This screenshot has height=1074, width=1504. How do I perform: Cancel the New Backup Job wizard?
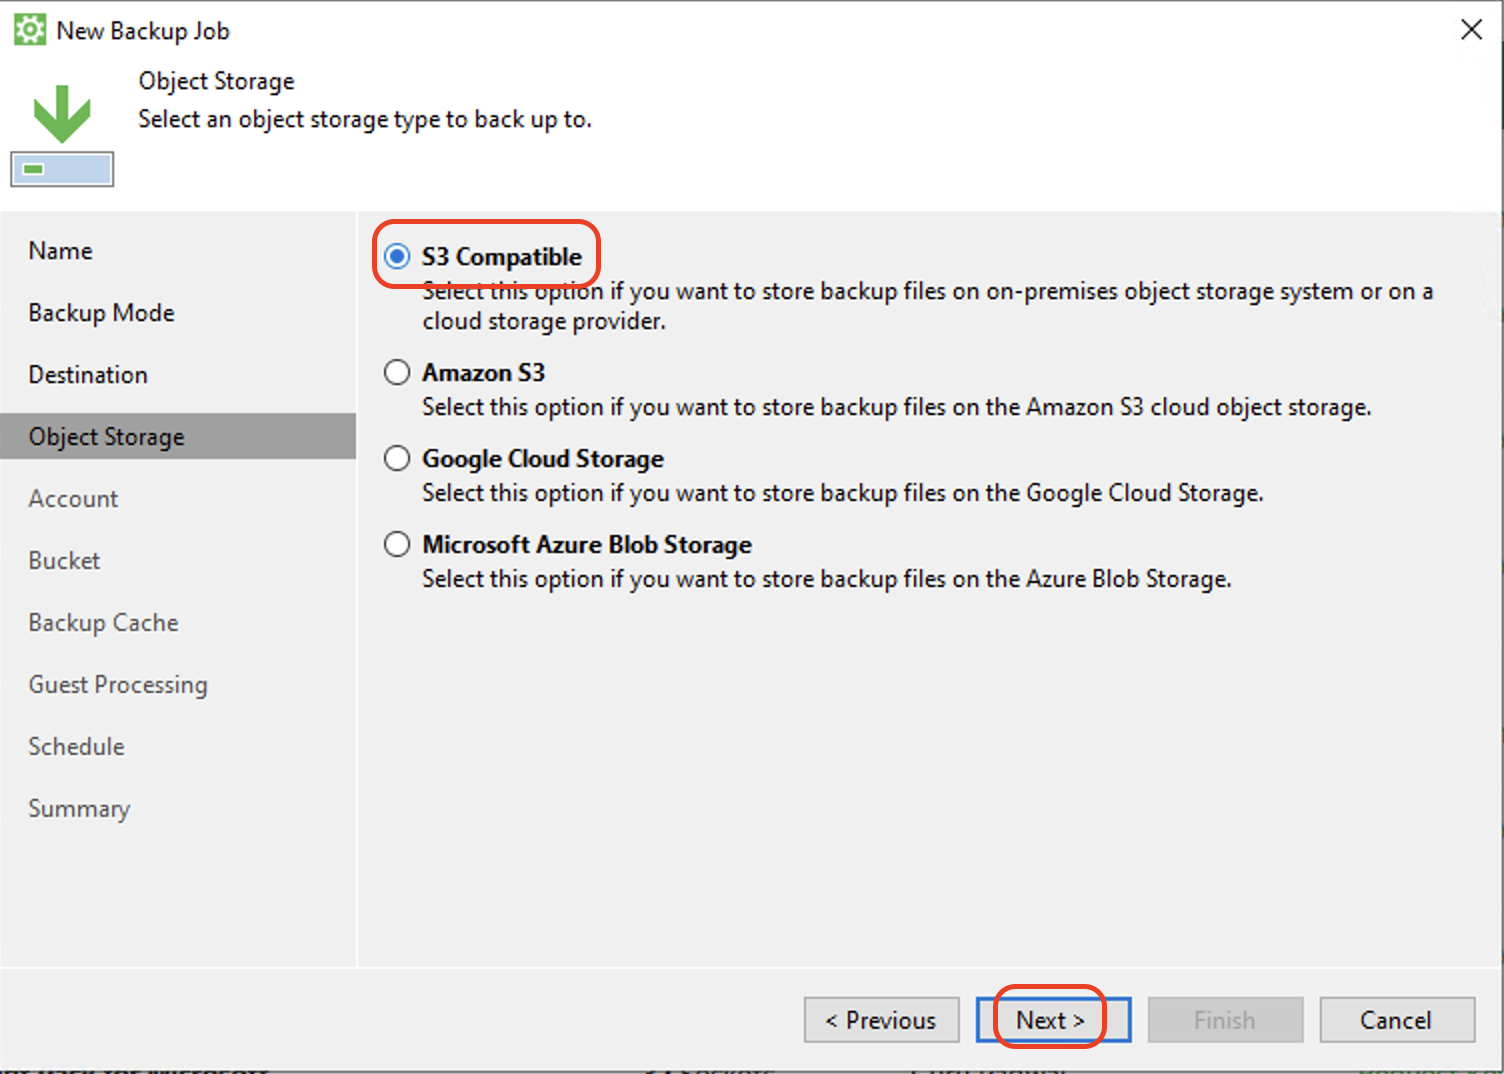pos(1397,1020)
